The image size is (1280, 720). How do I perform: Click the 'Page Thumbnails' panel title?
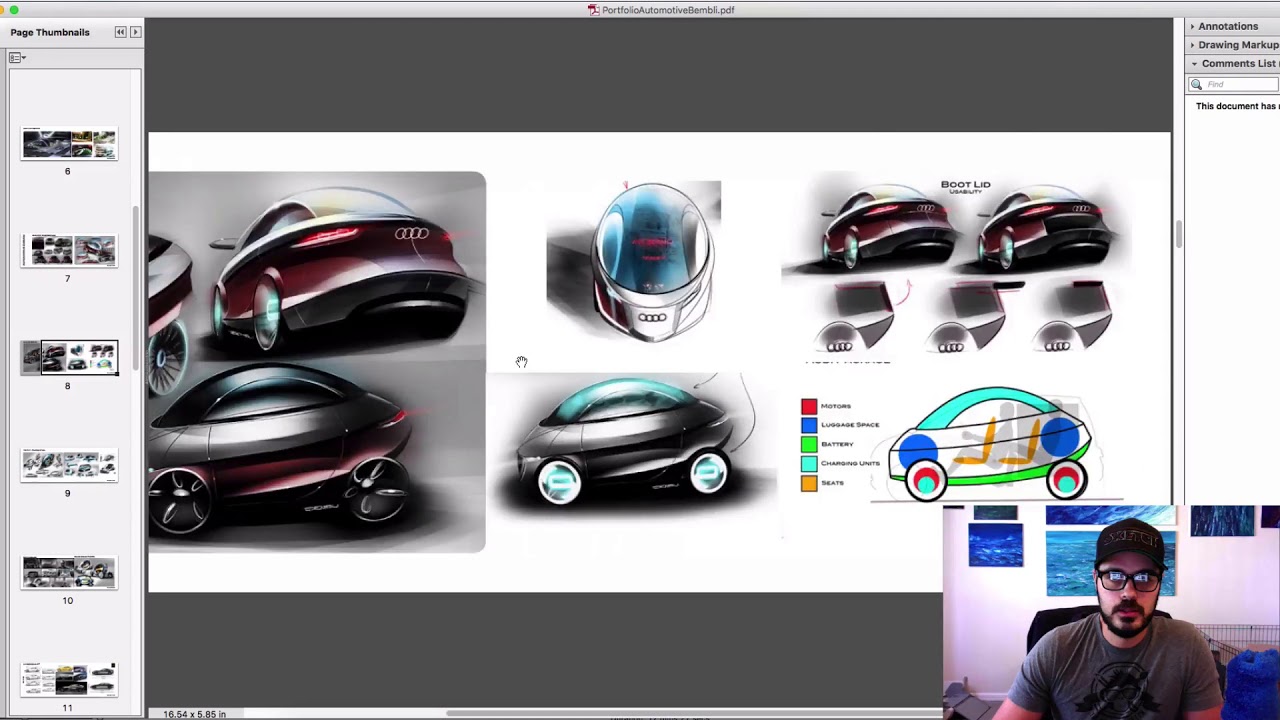click(50, 32)
